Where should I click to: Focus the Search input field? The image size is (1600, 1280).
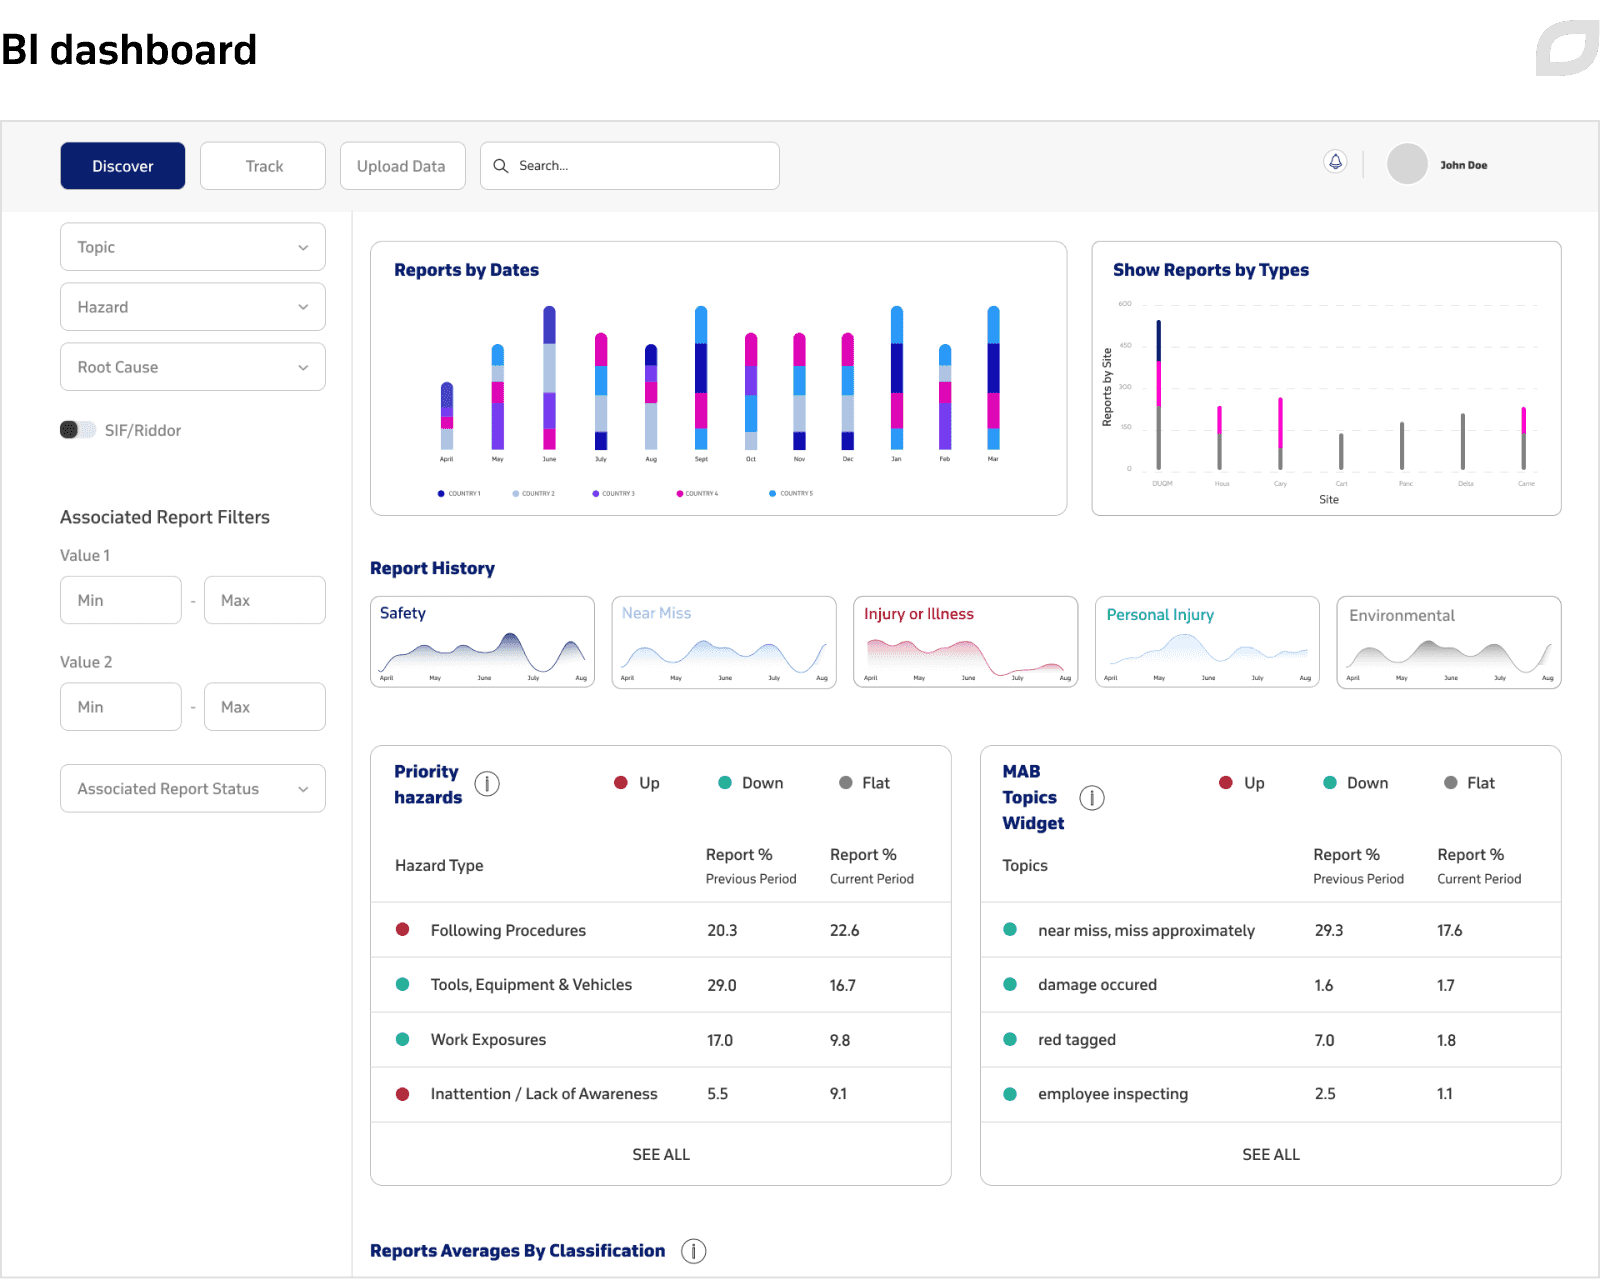coord(630,166)
